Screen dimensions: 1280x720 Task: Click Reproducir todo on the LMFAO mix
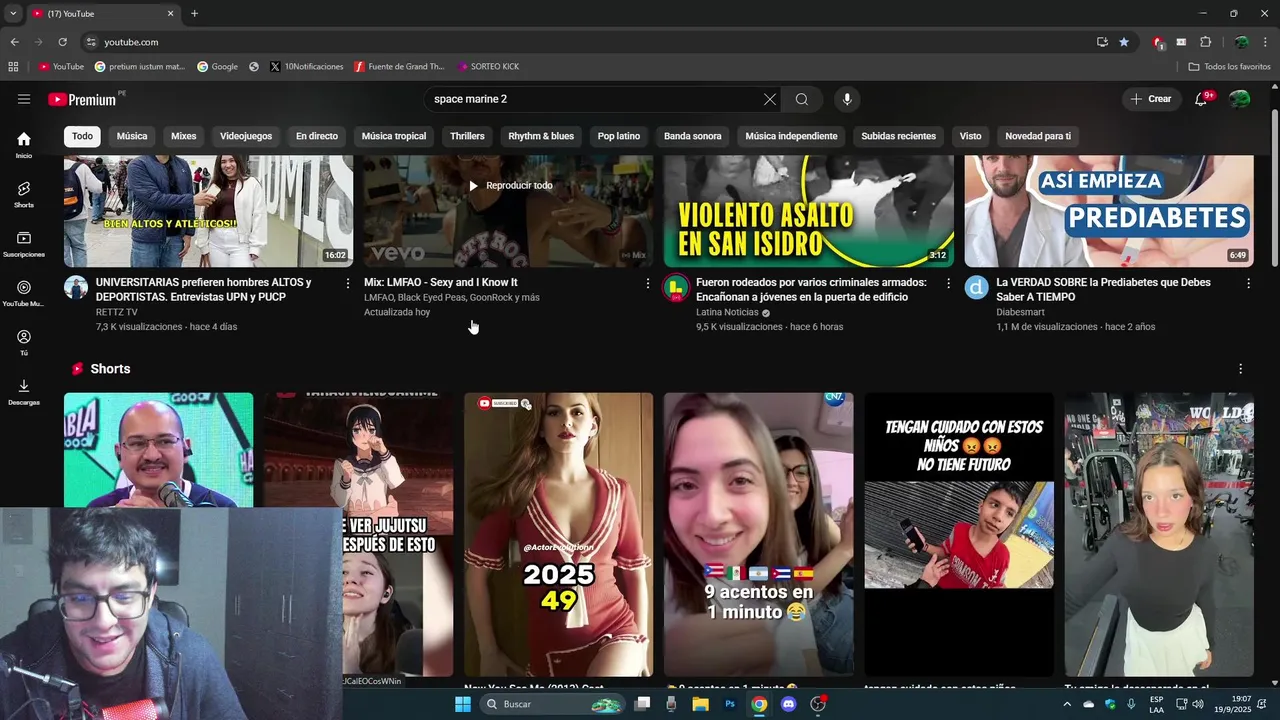point(510,186)
